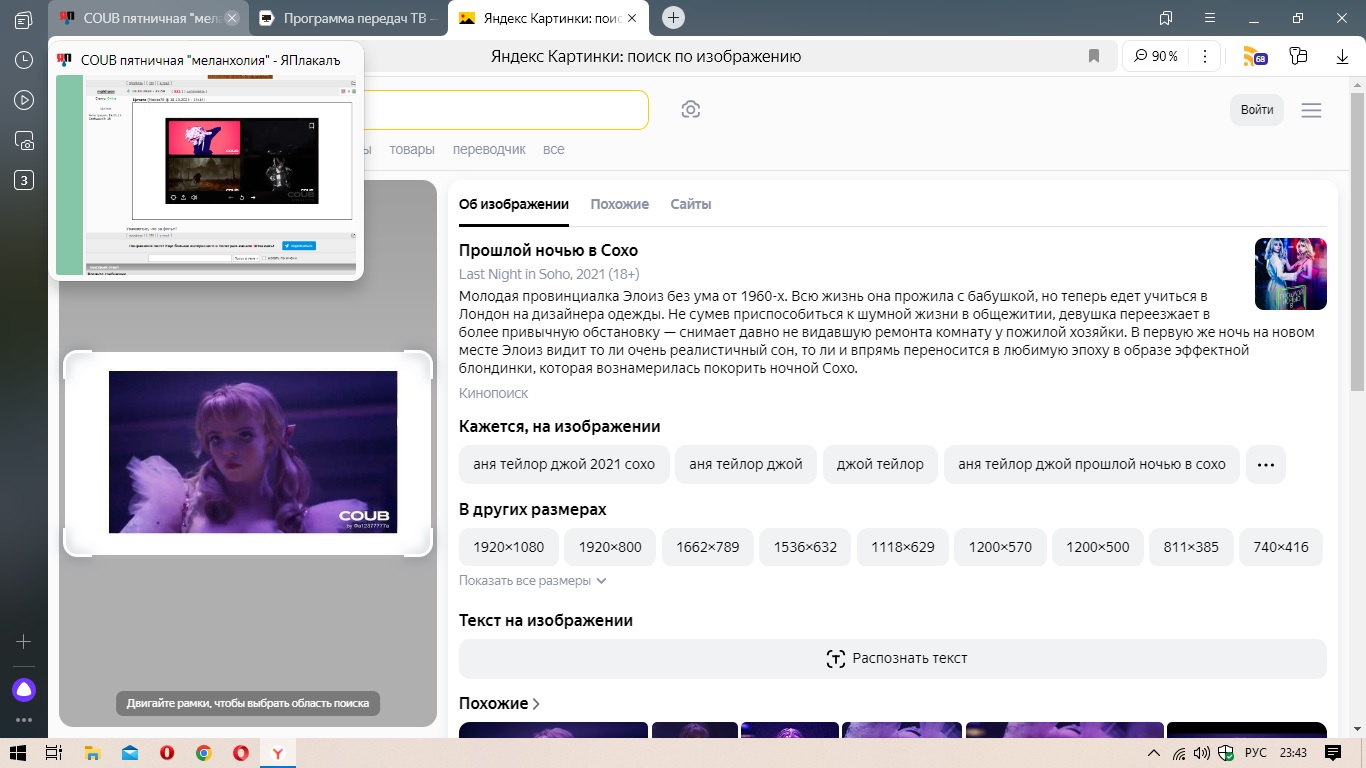Take a screenshot with the sidebar camera icon
The height and width of the screenshot is (768, 1366).
(24, 140)
